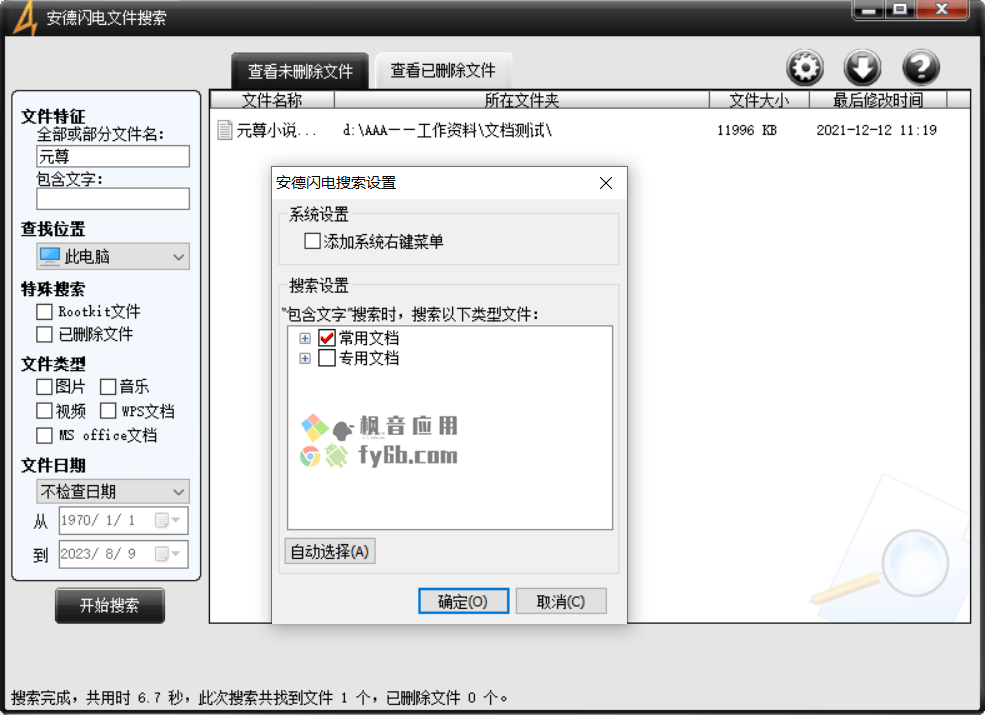Enable 已删除文件 special search

[x=44, y=334]
